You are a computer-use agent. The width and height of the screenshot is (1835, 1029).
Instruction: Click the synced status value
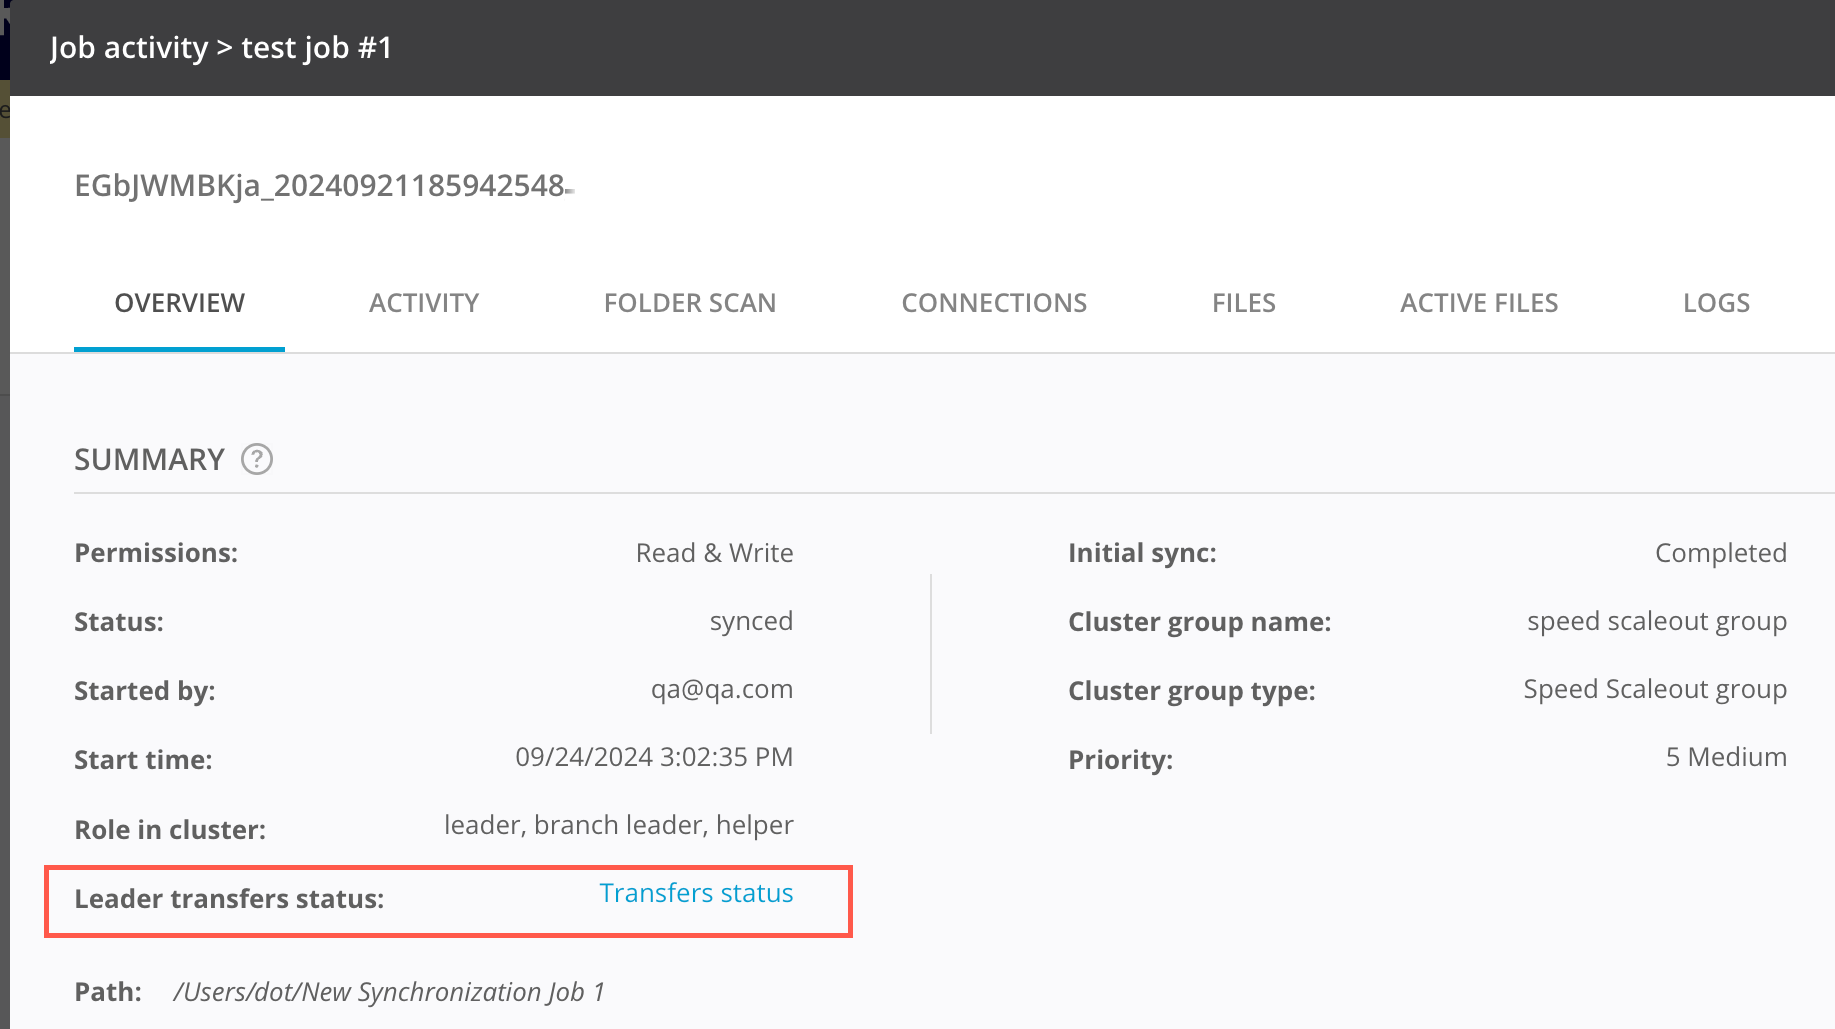751,621
